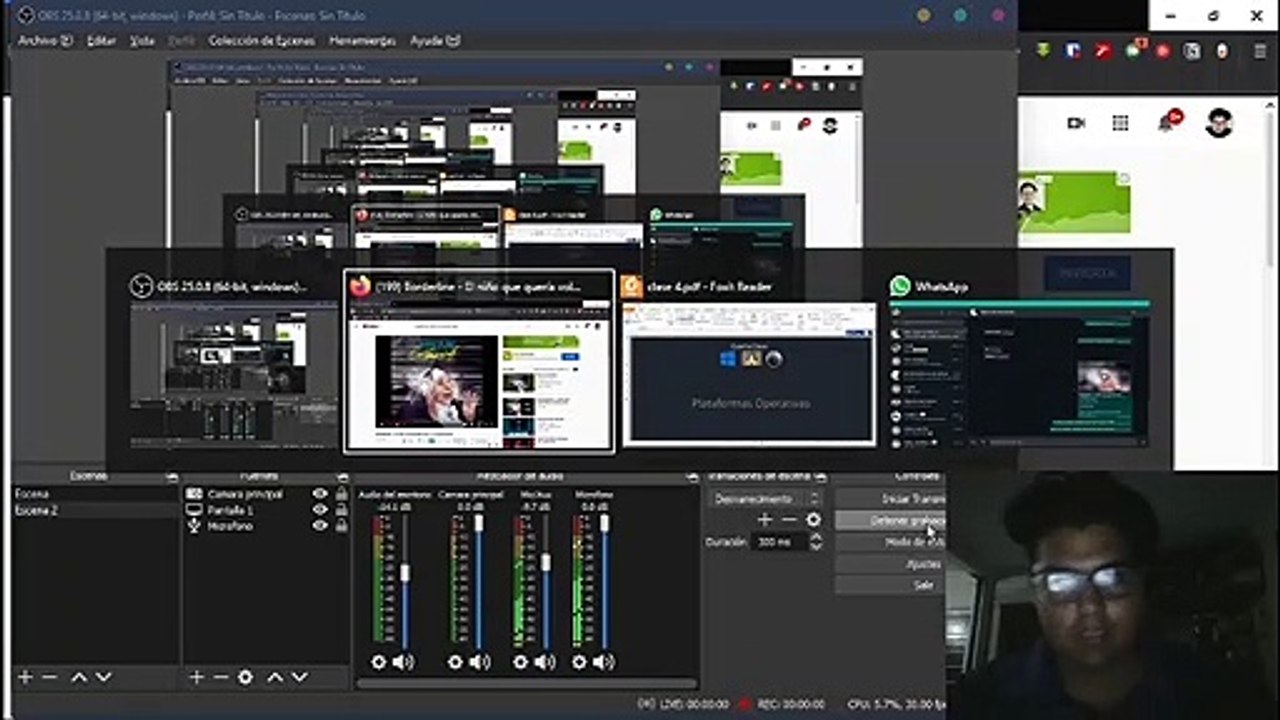Open the Ayuda menu
1280x720 pixels.
(435, 41)
